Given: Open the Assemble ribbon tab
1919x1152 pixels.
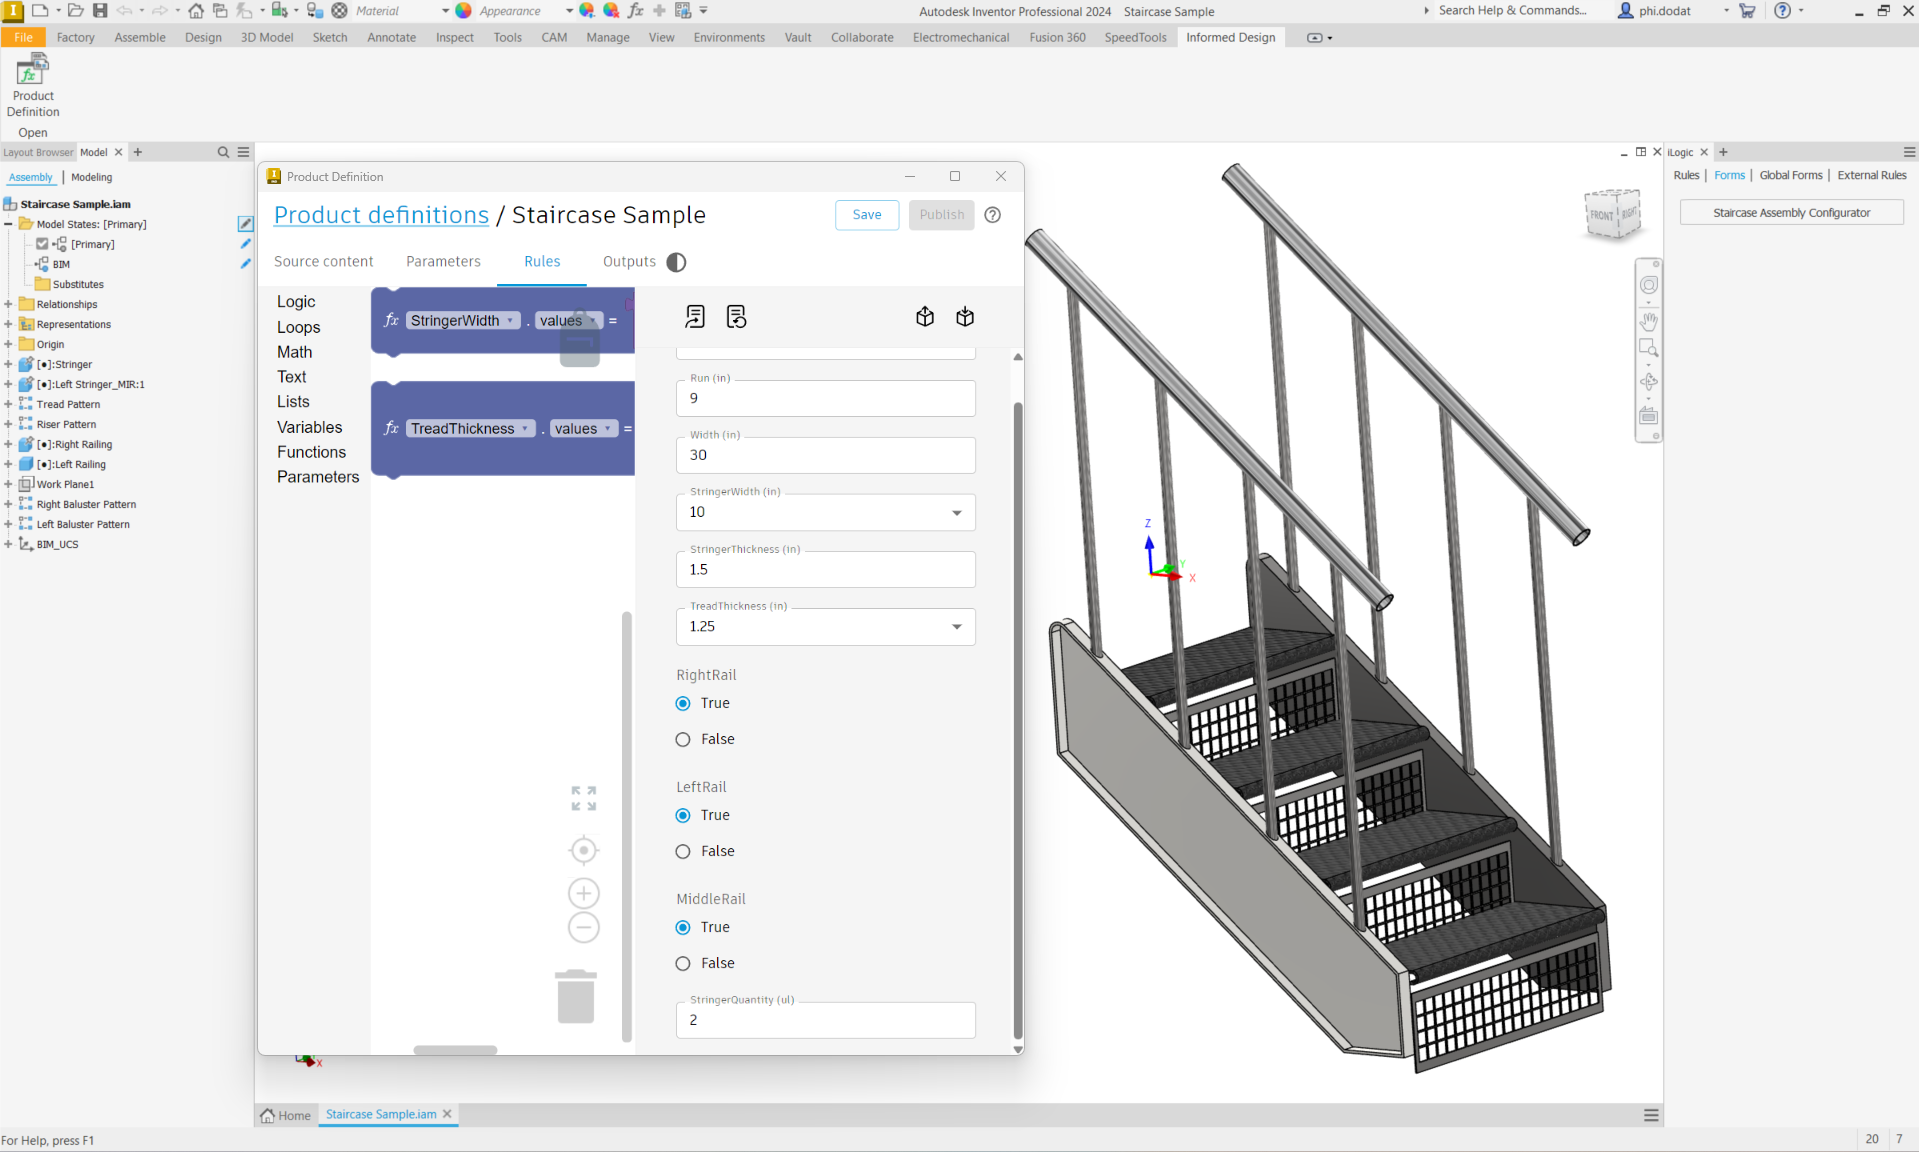Looking at the screenshot, I should click(x=140, y=37).
